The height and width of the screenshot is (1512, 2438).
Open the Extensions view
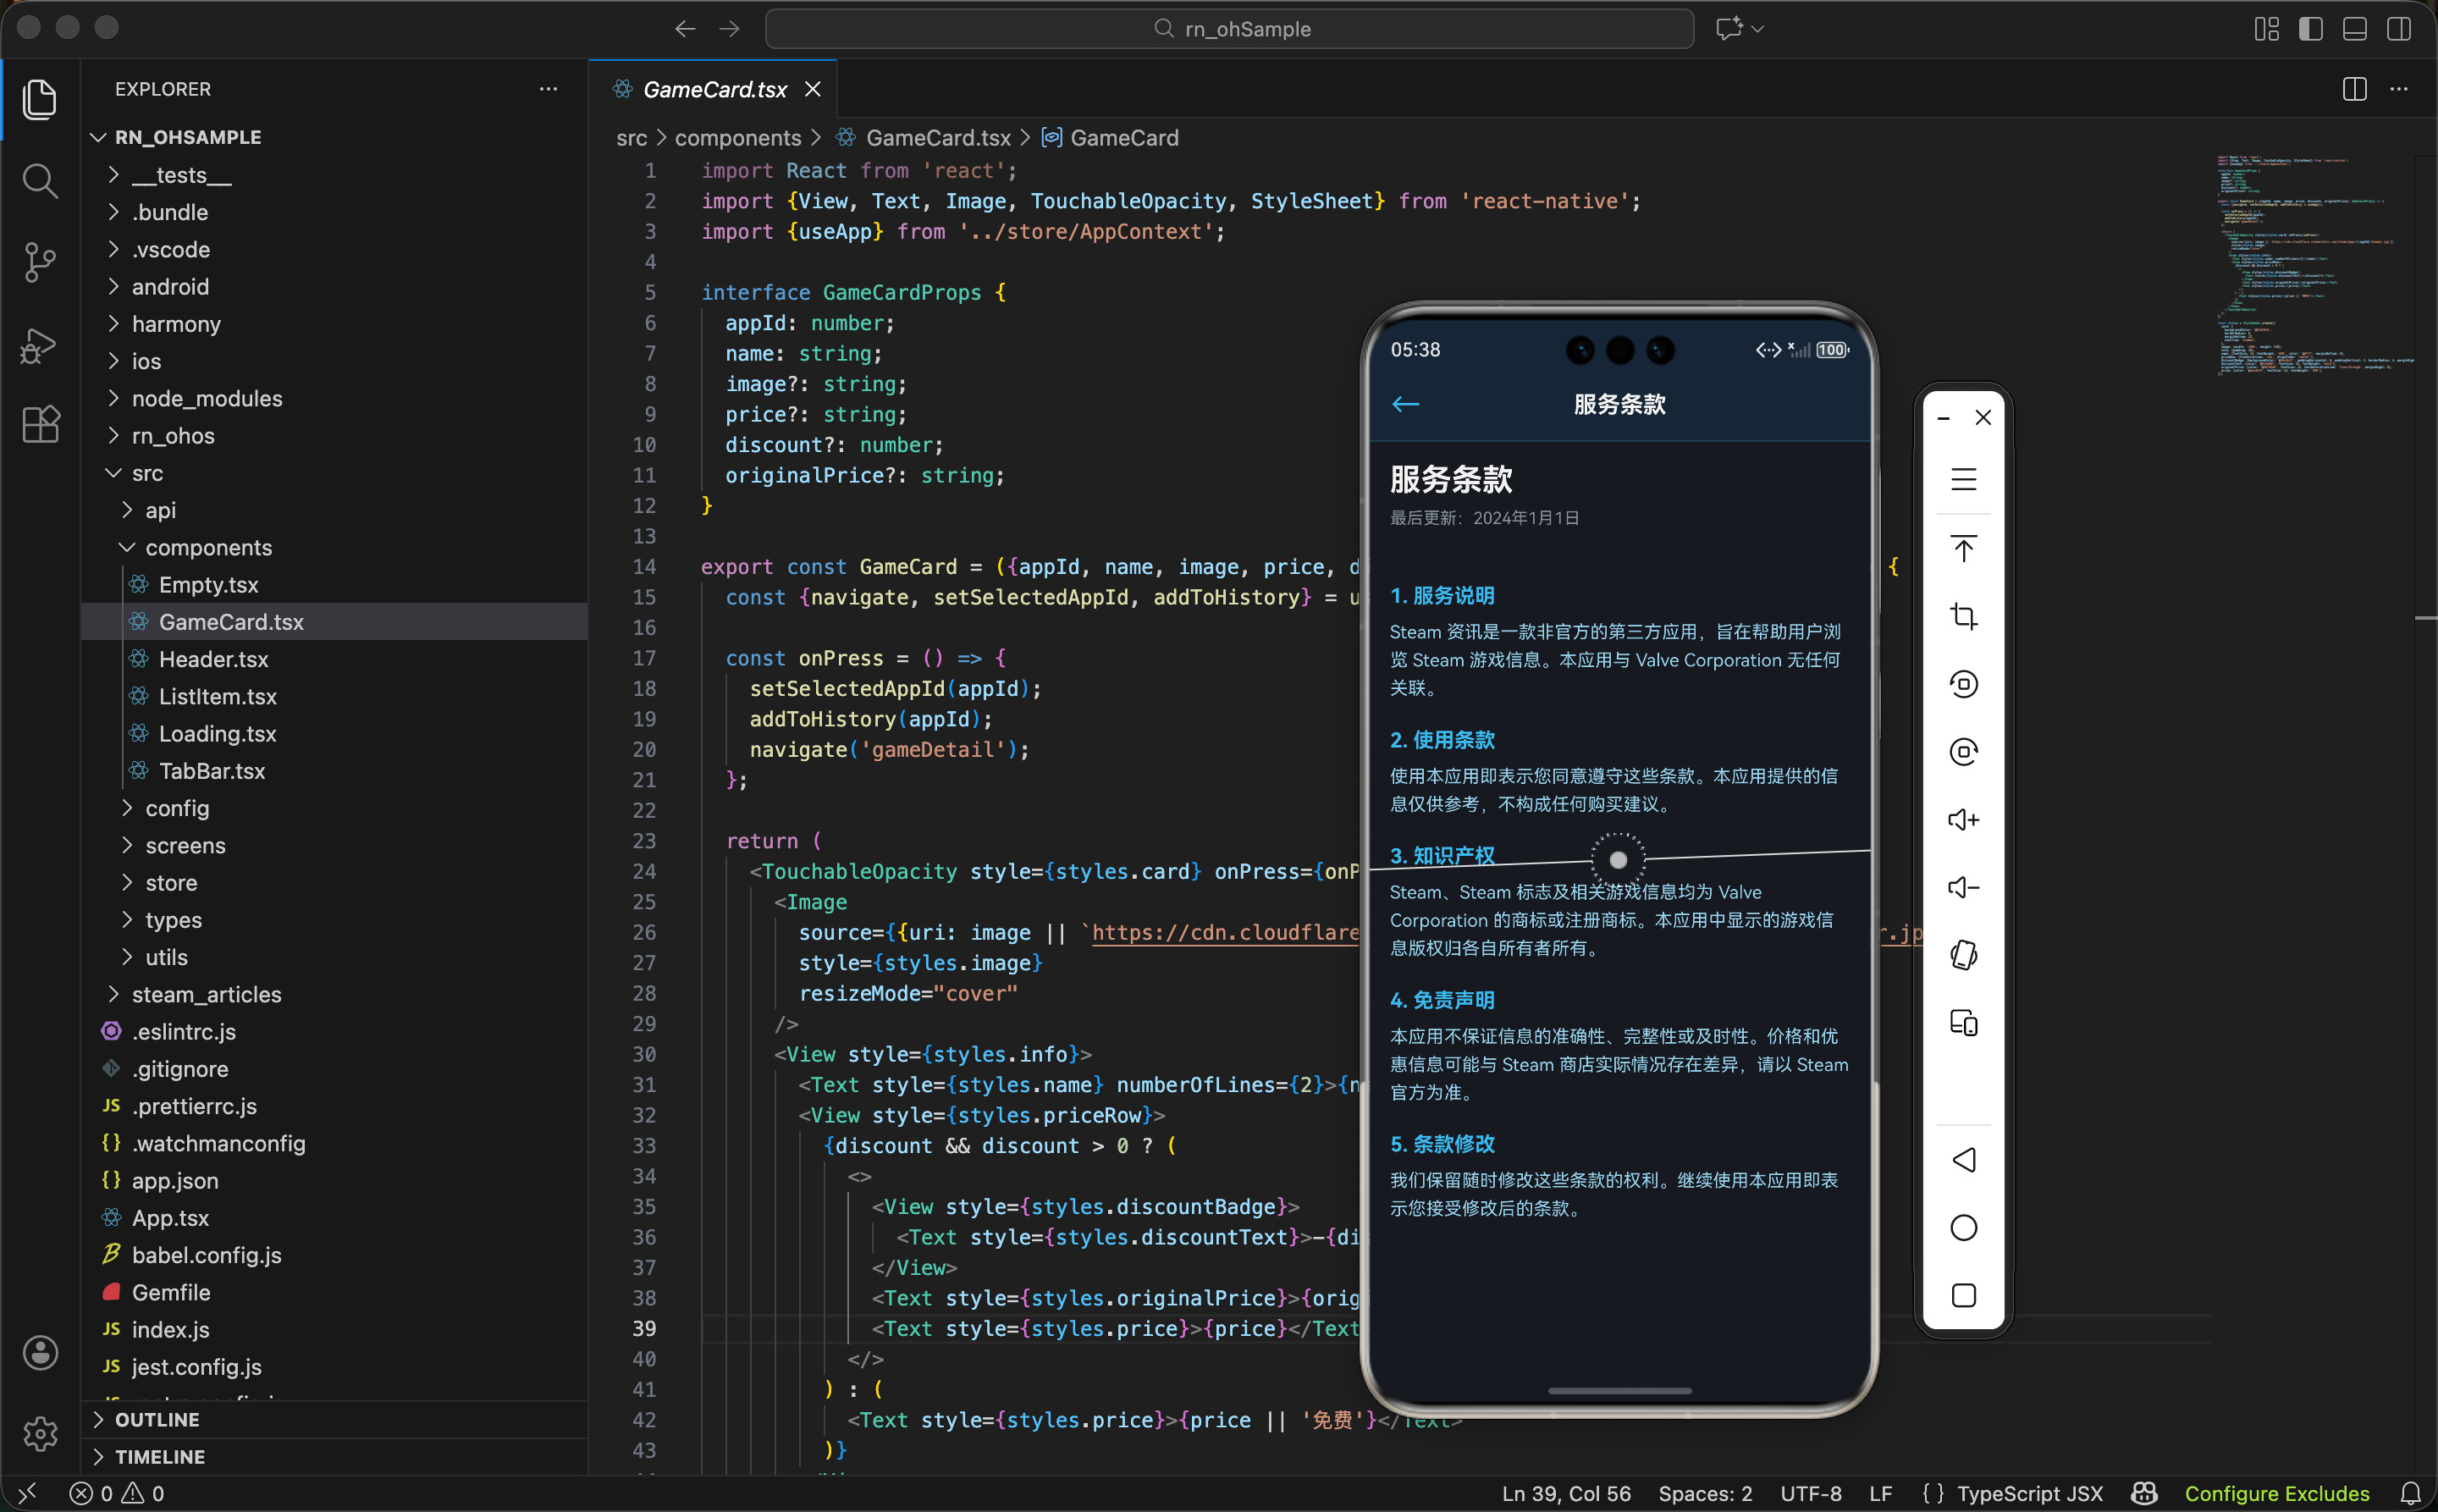tap(39, 425)
